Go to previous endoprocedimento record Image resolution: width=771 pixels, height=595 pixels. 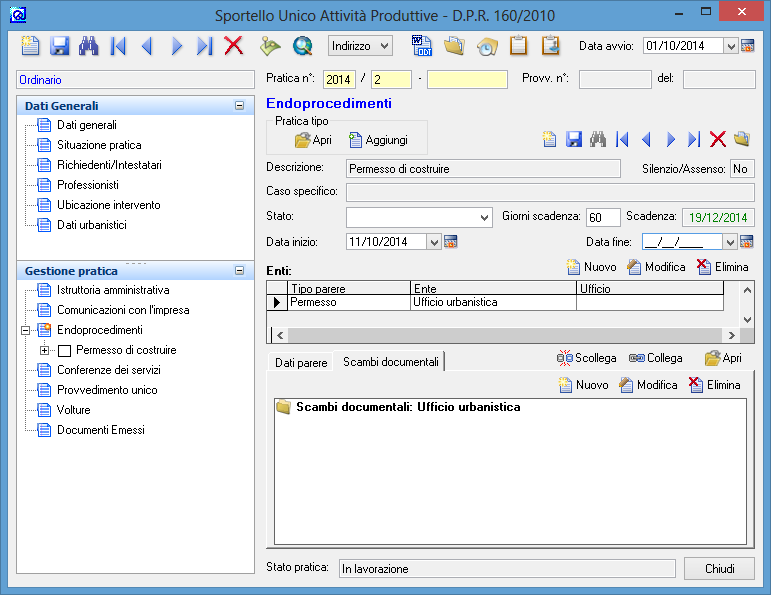pos(646,139)
